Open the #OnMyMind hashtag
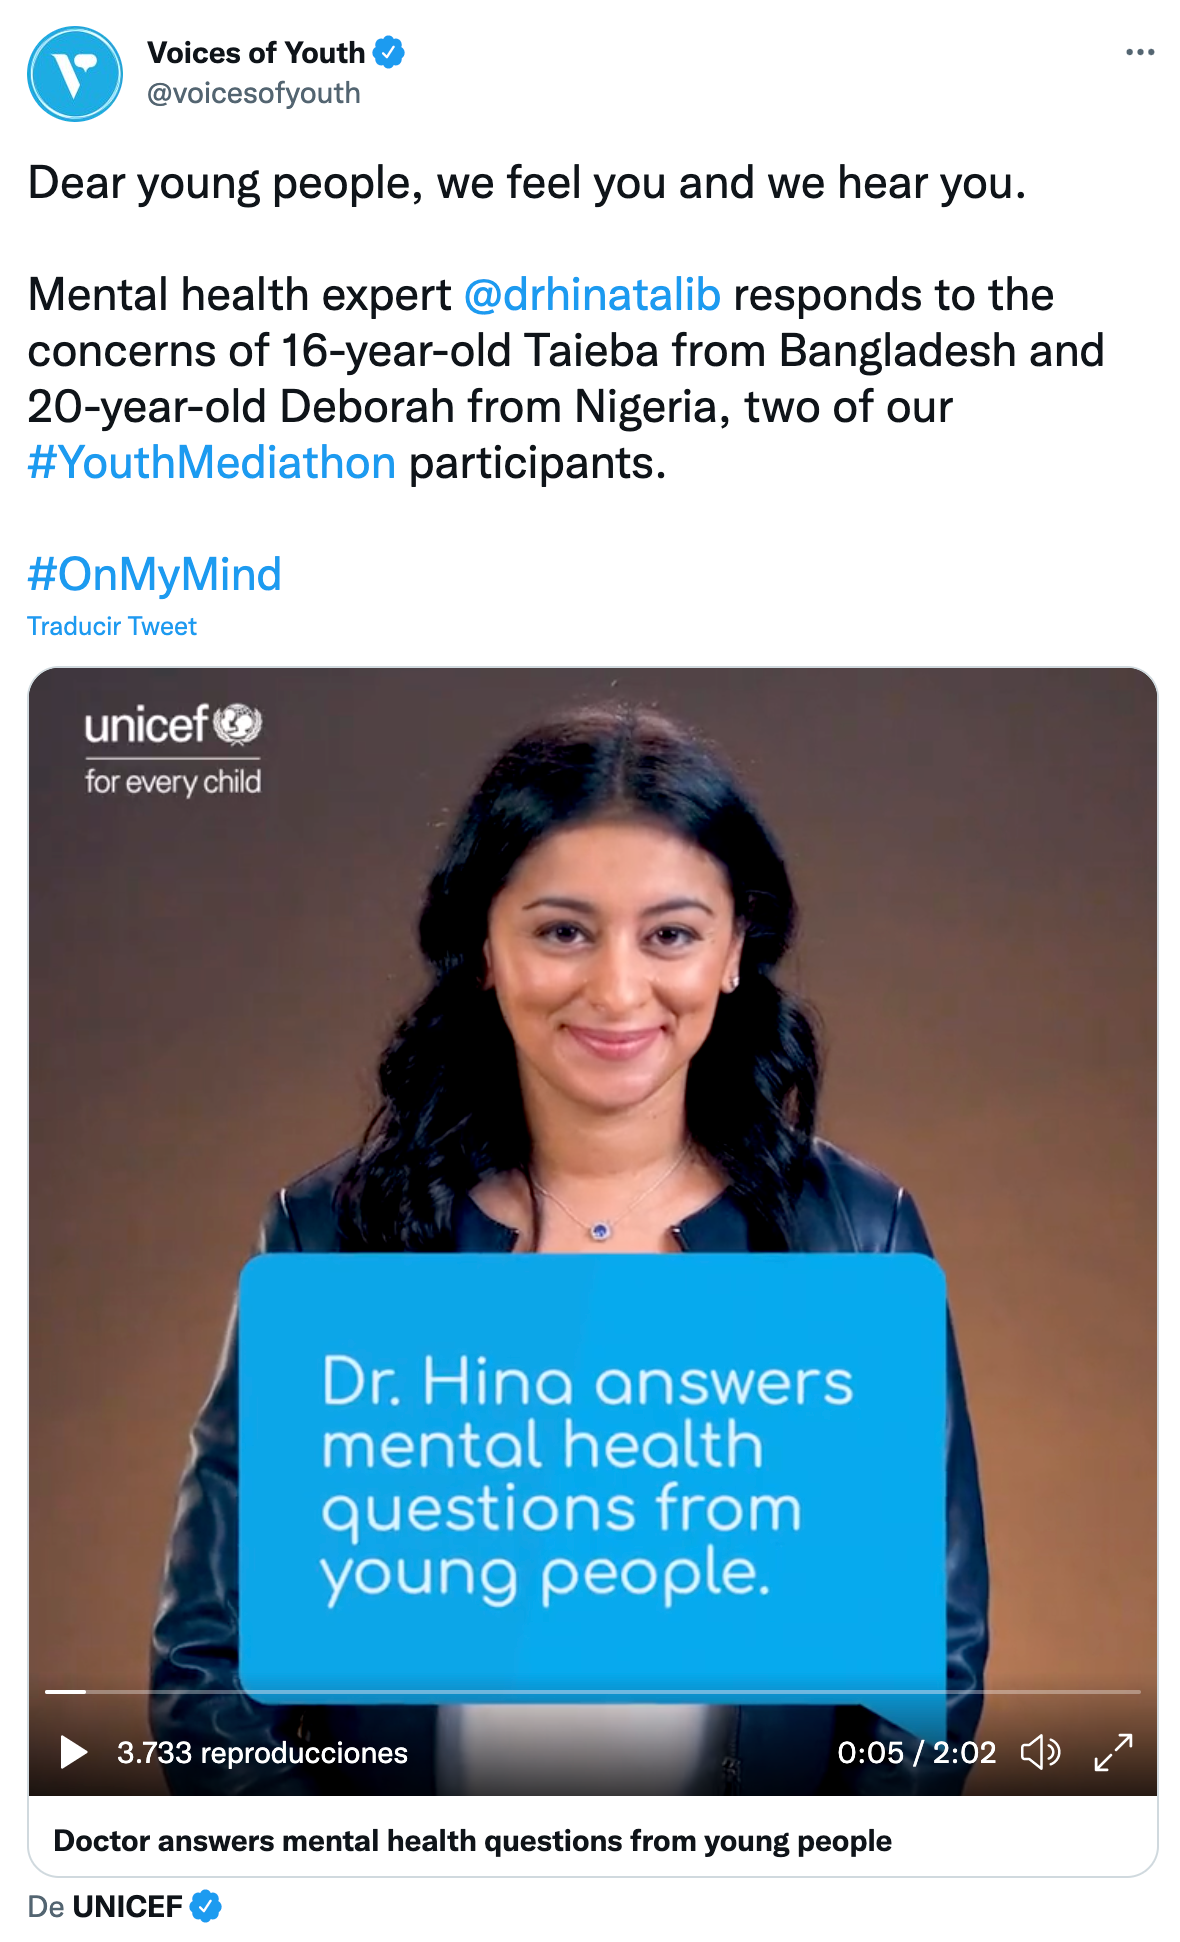Viewport: 1180px width, 1942px height. 155,575
